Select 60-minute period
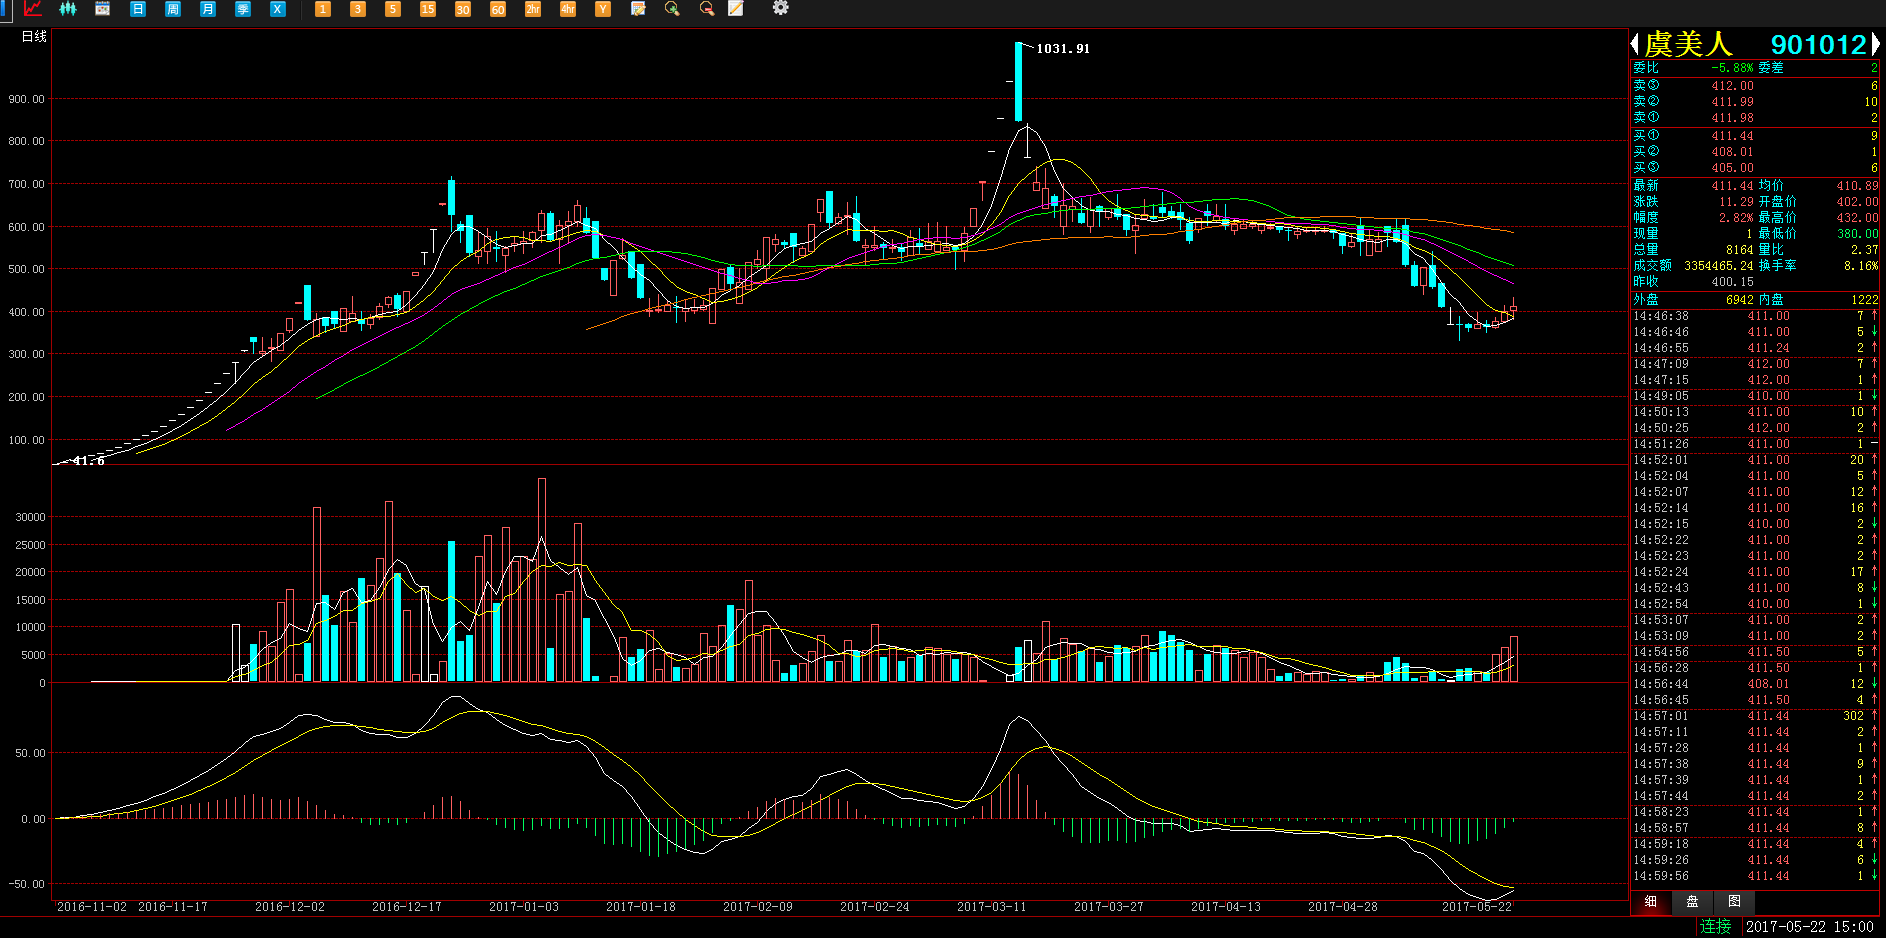1886x938 pixels. pos(497,8)
